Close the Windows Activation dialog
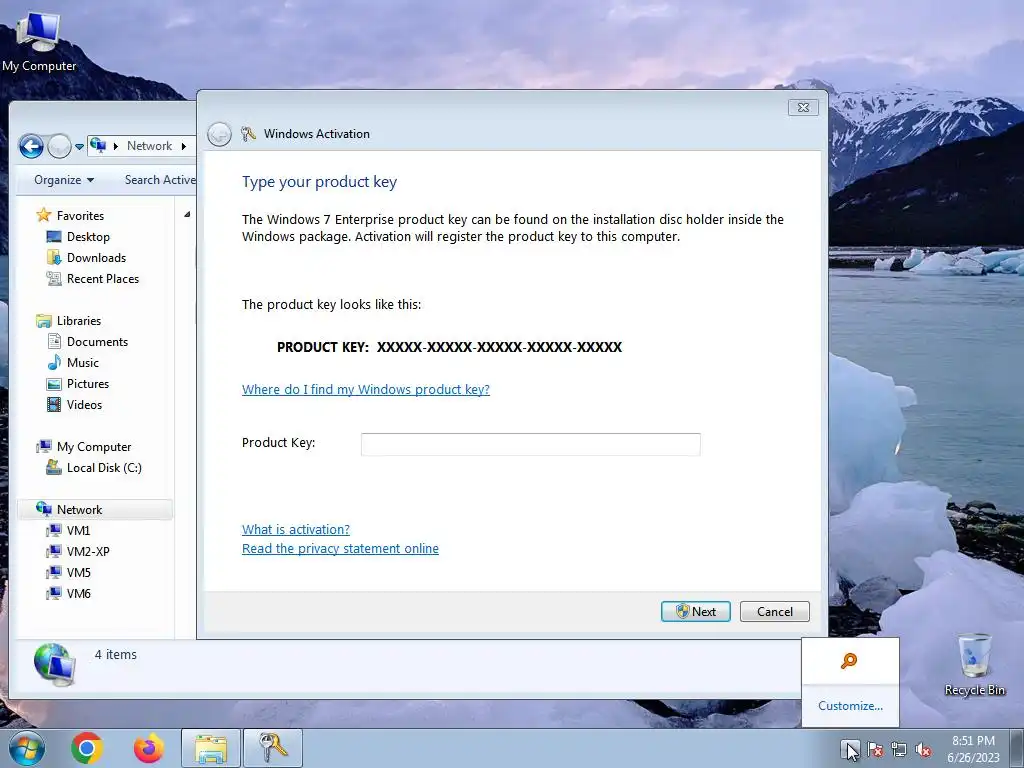This screenshot has height=768, width=1024. [803, 107]
